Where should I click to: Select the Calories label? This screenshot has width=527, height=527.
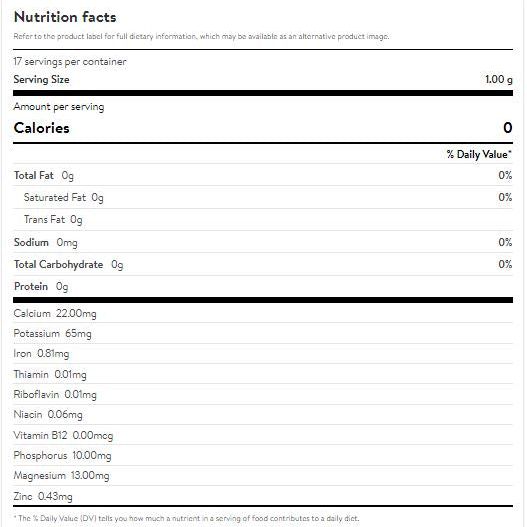[41, 128]
